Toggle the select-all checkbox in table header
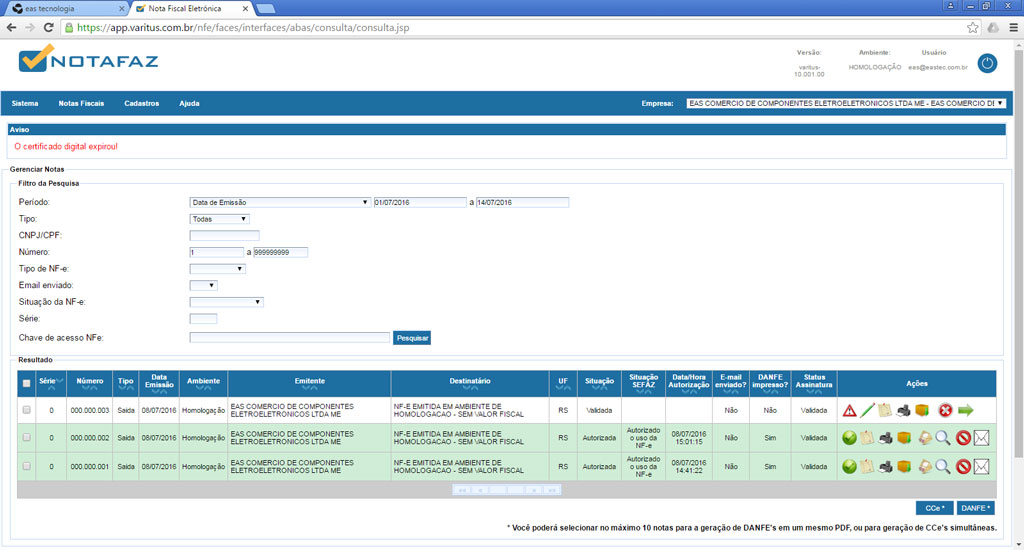 [x=27, y=383]
